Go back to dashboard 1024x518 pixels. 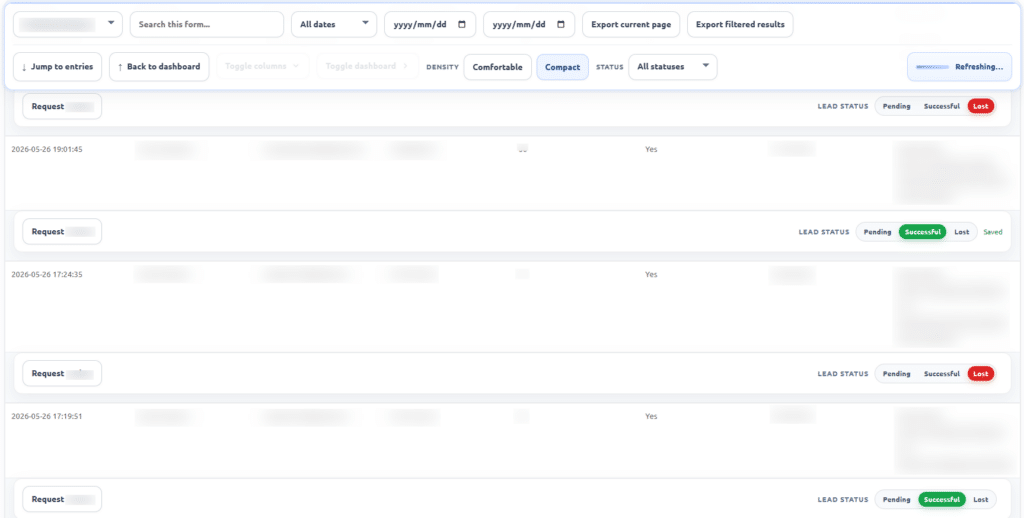pyautogui.click(x=159, y=67)
